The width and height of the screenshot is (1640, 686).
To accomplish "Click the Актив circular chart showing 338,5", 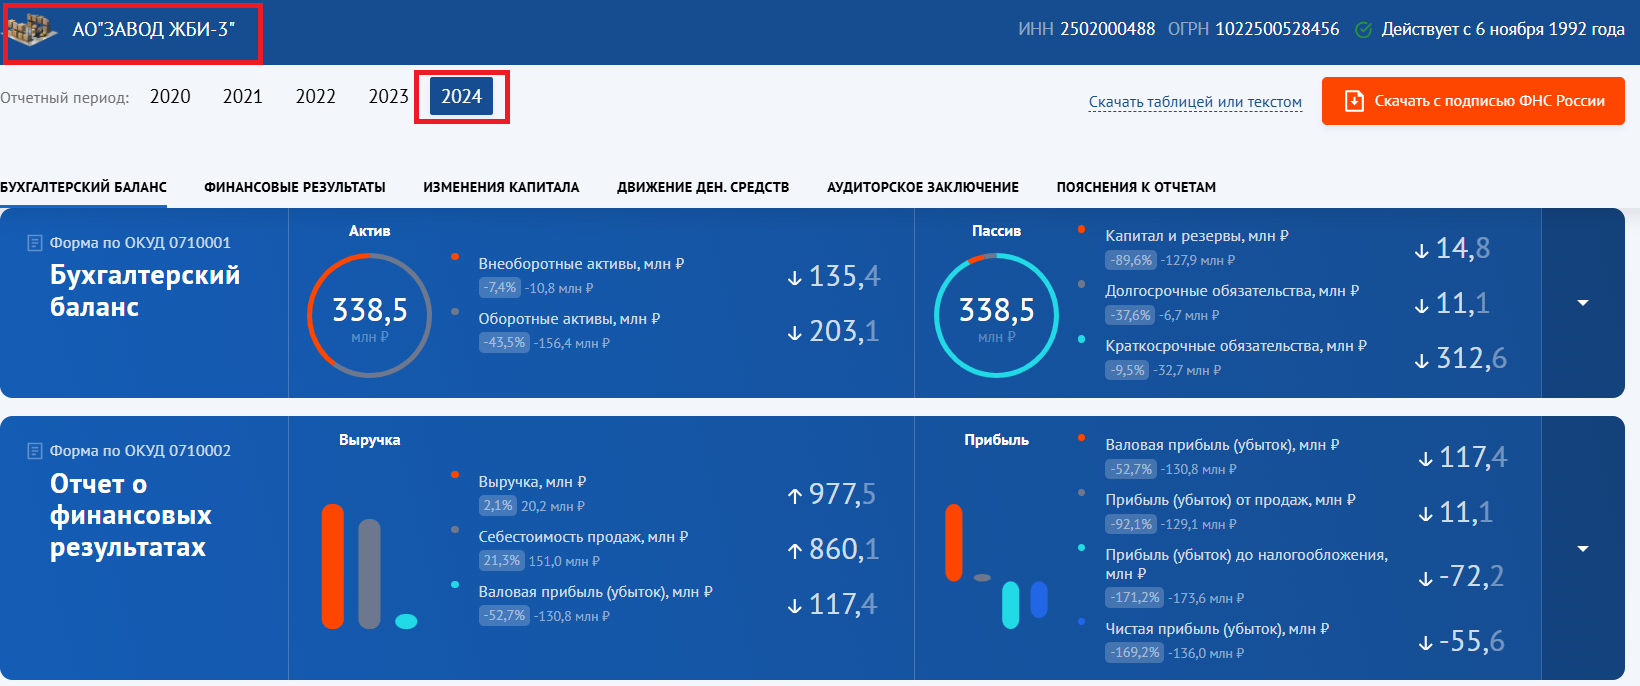I will 369,315.
